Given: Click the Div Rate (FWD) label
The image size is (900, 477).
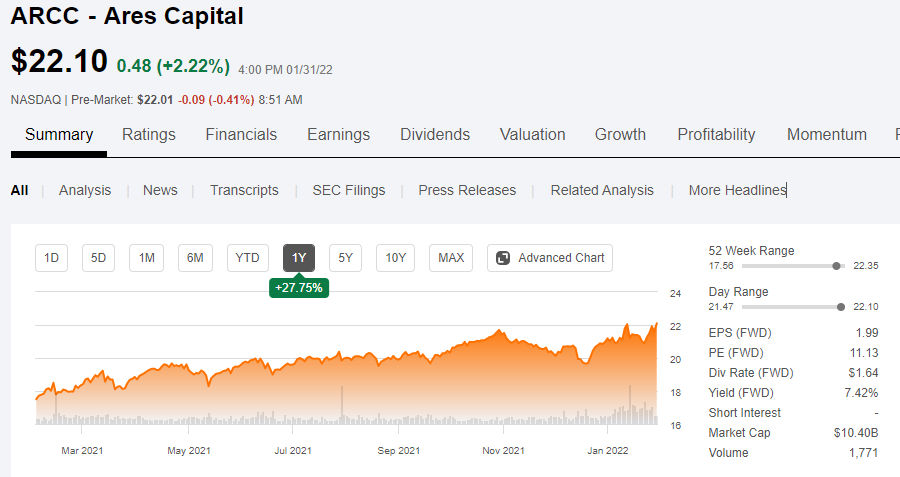Looking at the screenshot, I should (751, 373).
